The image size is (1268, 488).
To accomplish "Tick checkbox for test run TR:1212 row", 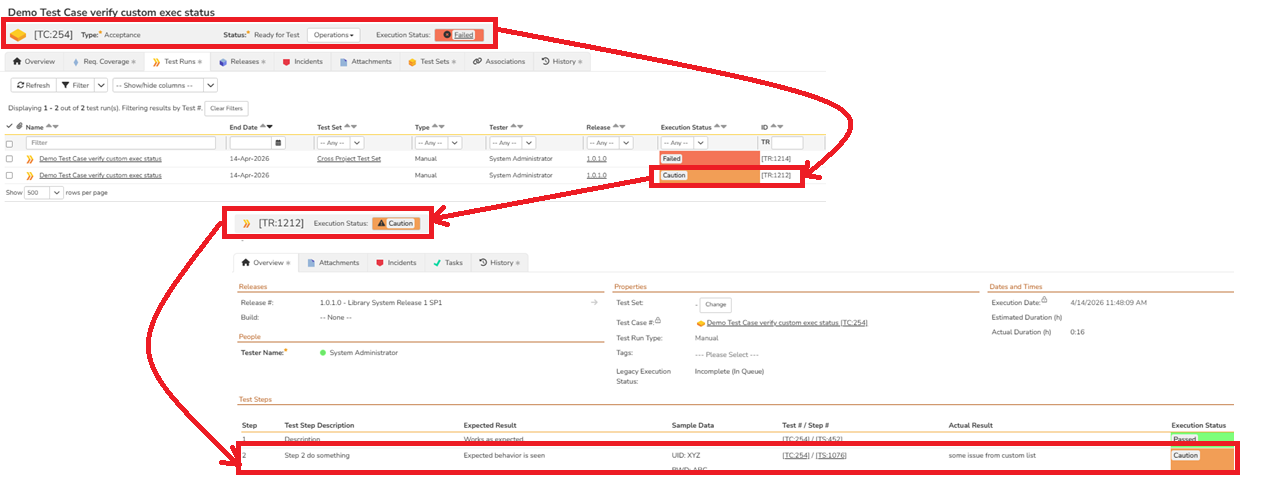I will [x=10, y=175].
